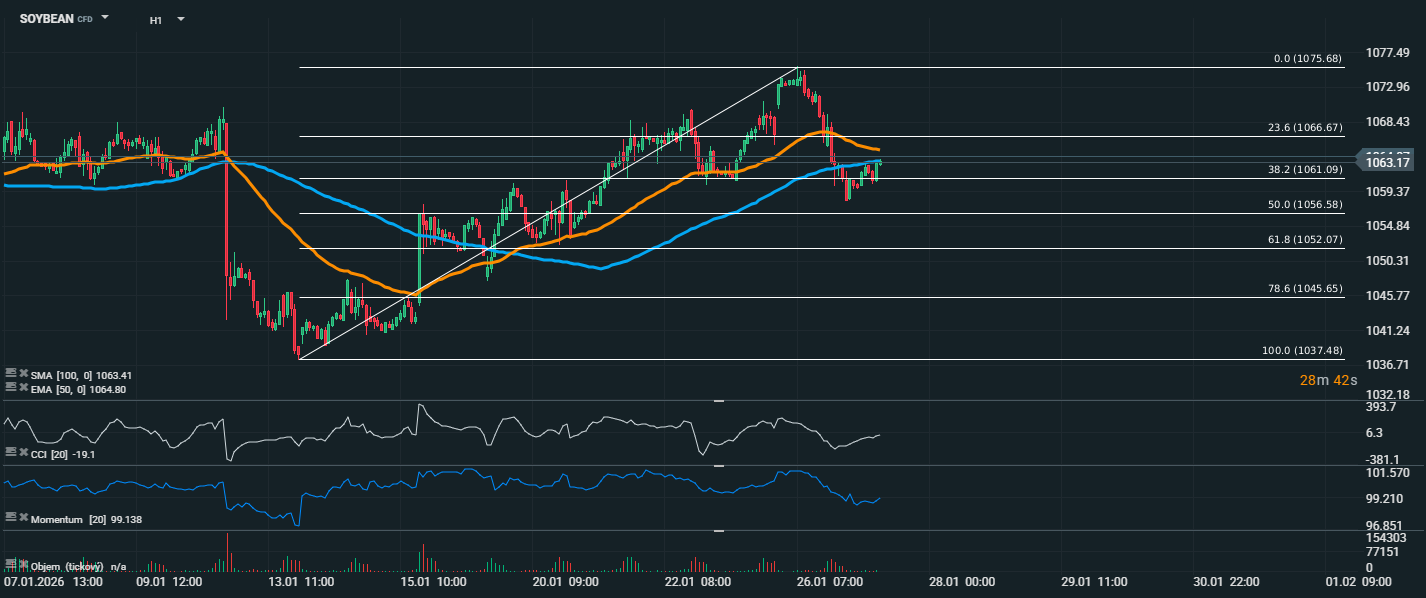Image resolution: width=1426 pixels, height=598 pixels.
Task: Click resize handle above the Momentum panel
Action: point(718,465)
